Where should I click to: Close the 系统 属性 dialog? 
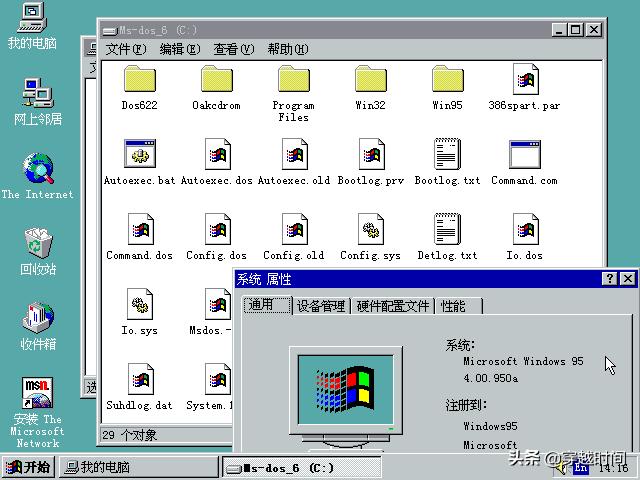(x=628, y=278)
